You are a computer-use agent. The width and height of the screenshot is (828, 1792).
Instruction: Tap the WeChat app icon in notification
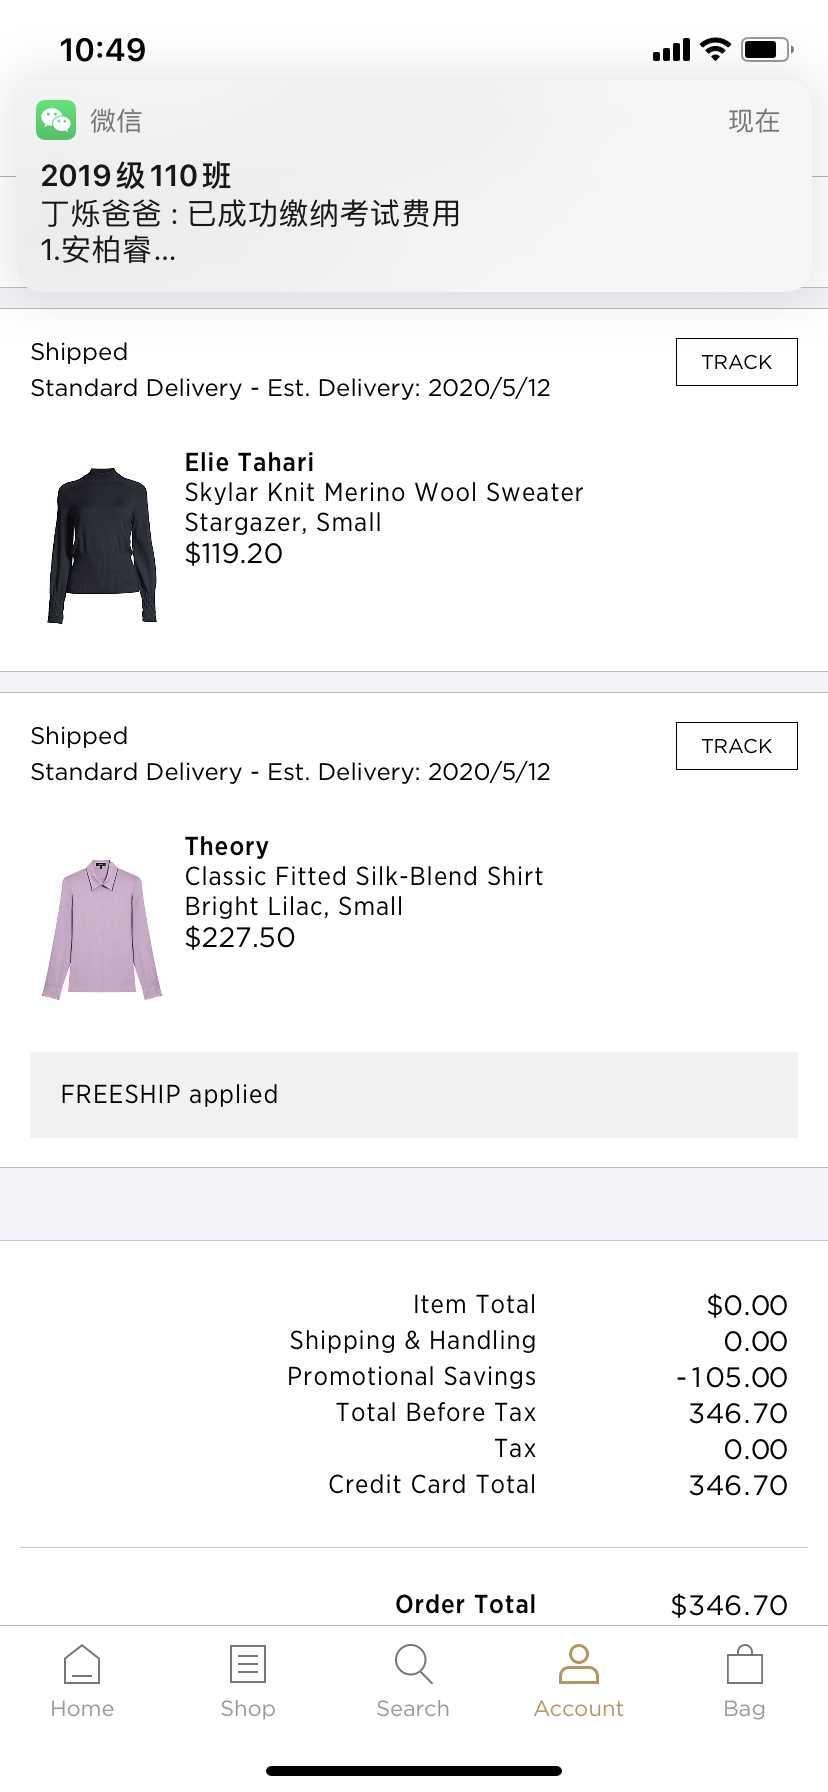tap(56, 121)
